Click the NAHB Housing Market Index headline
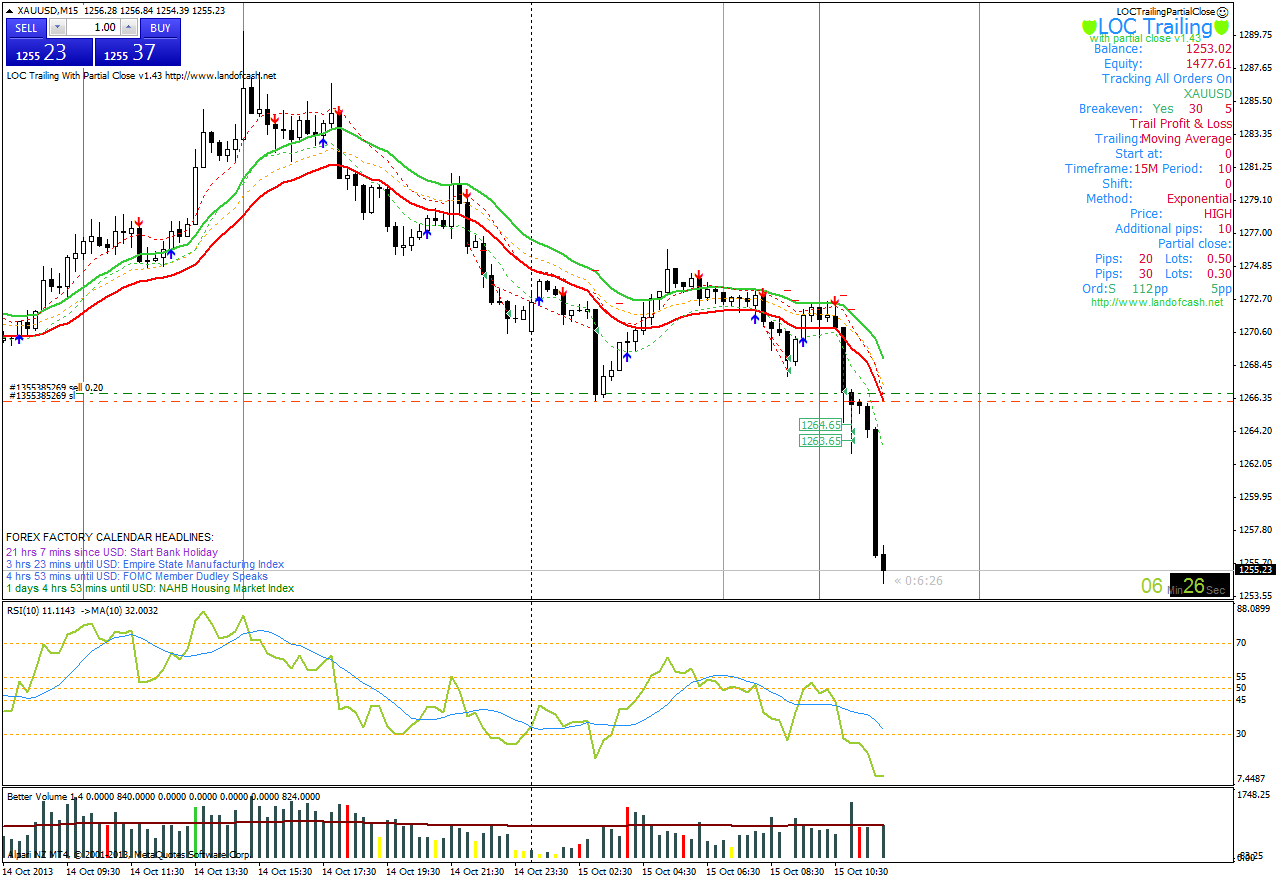The width and height of the screenshot is (1276, 880). click(150, 588)
